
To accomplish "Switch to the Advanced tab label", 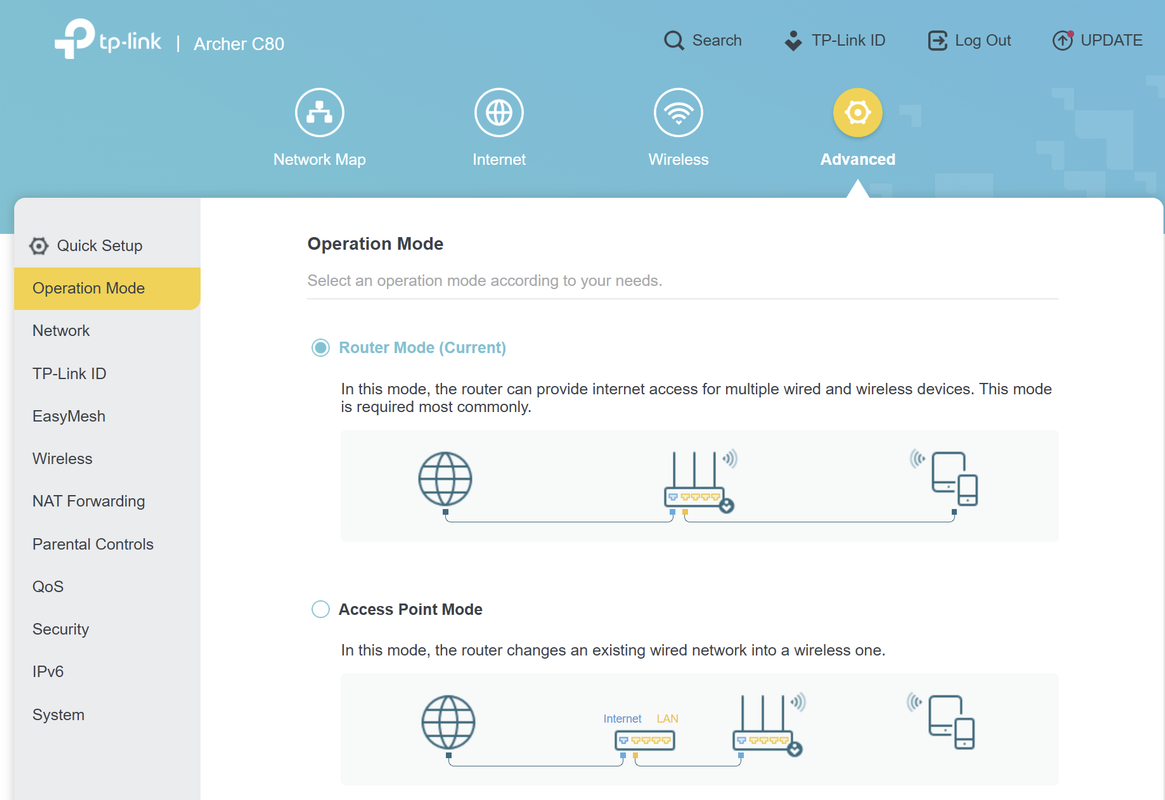I will pyautogui.click(x=857, y=160).
